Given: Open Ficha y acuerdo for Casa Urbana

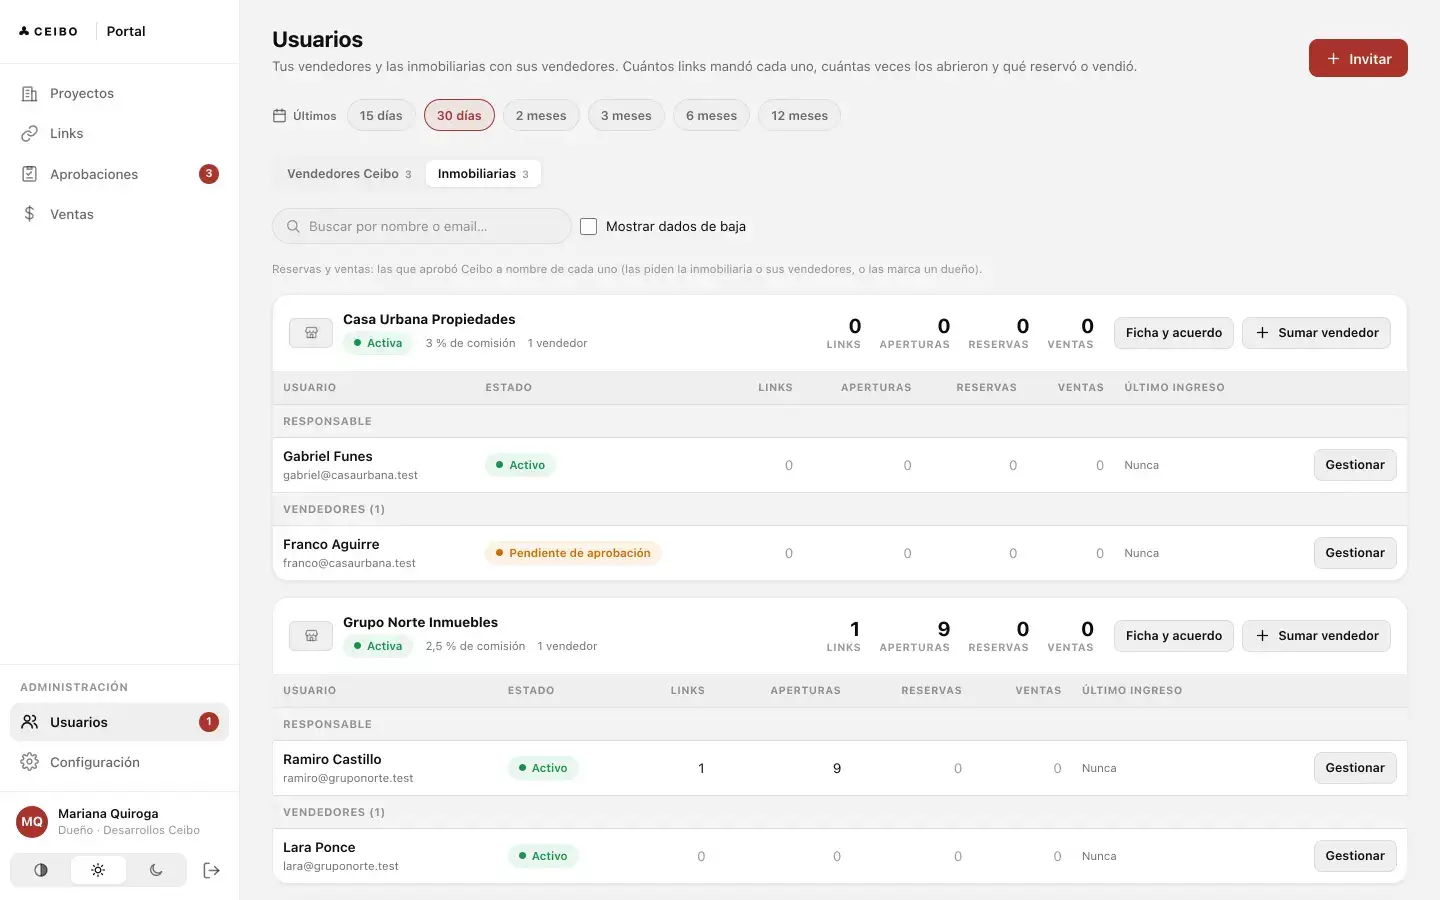Looking at the screenshot, I should (1174, 333).
